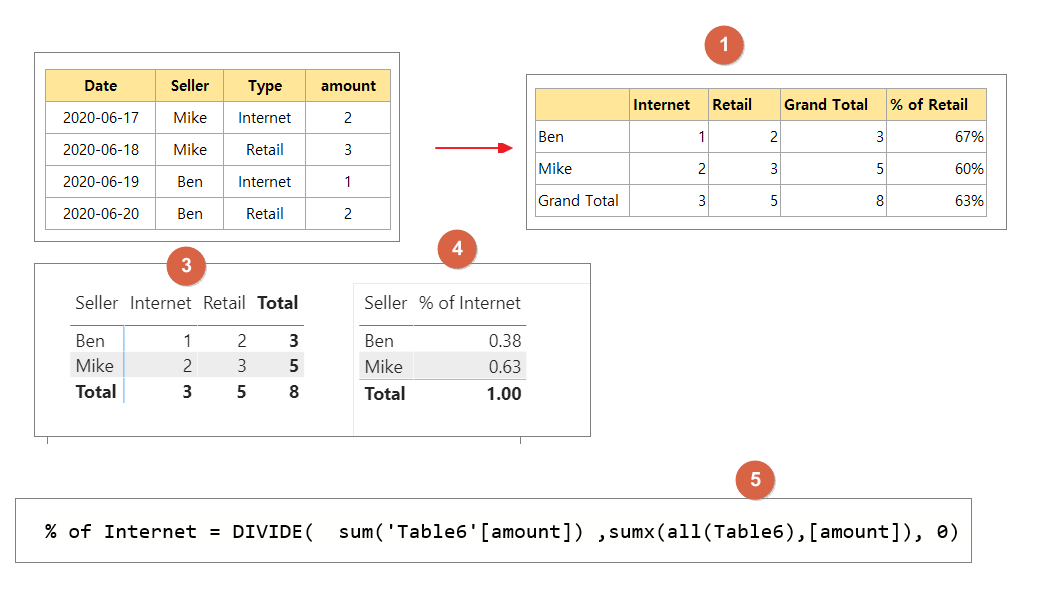The width and height of the screenshot is (1056, 592).
Task: Click Ben in the 2020-06-20 row
Action: pyautogui.click(x=190, y=213)
